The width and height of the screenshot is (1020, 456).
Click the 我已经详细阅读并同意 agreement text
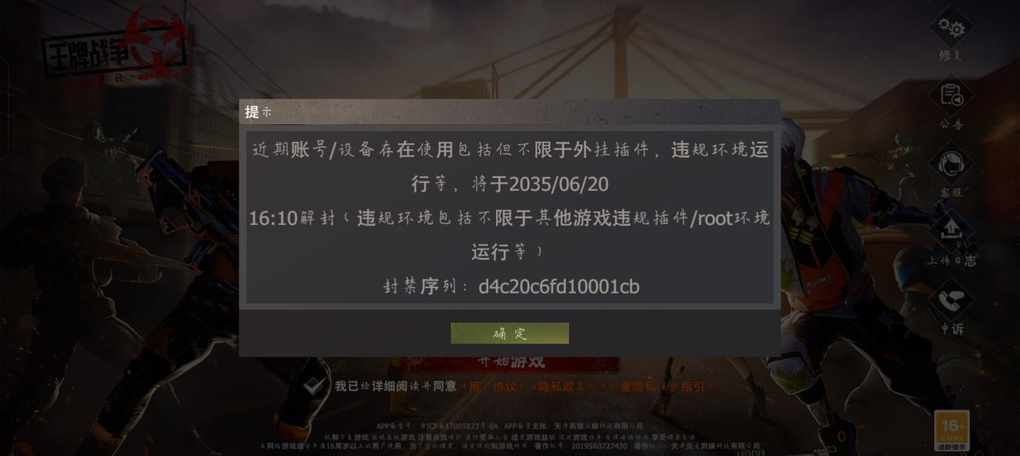(396, 386)
